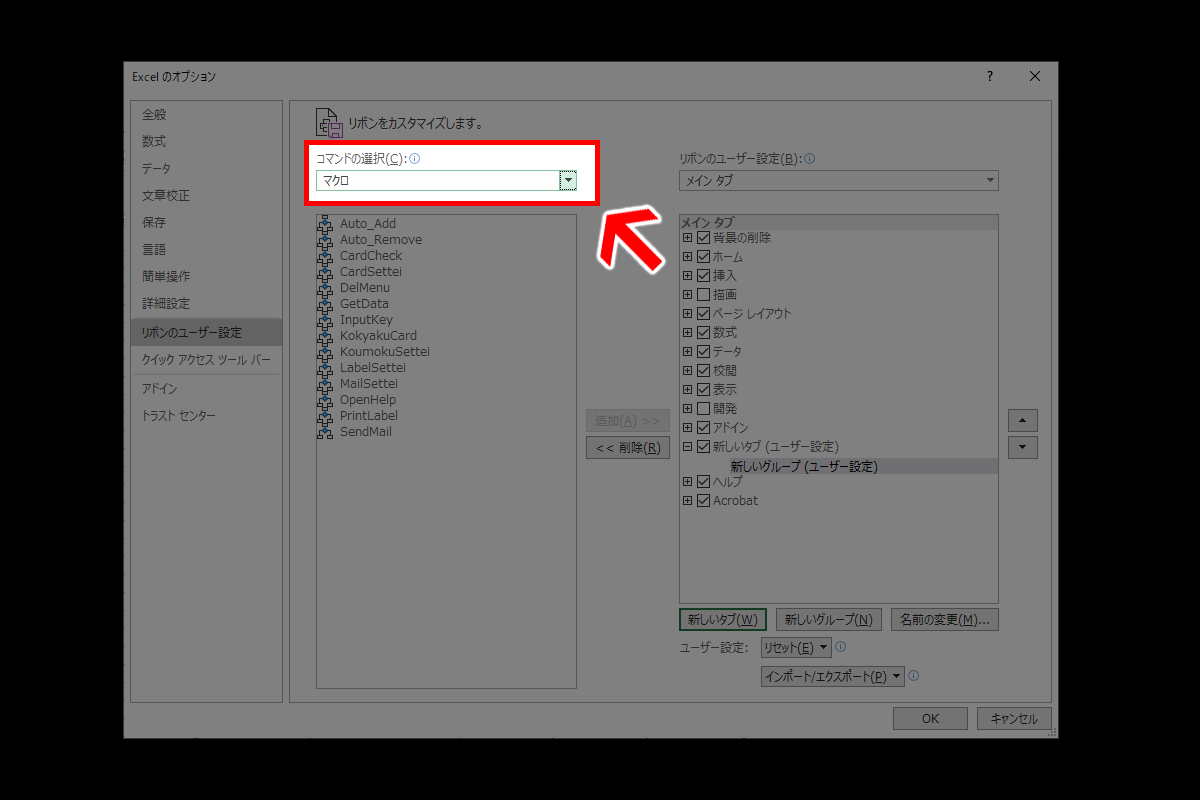This screenshot has width=1200, height=800.
Task: Expand the アドイン tab node
Action: tap(687, 428)
